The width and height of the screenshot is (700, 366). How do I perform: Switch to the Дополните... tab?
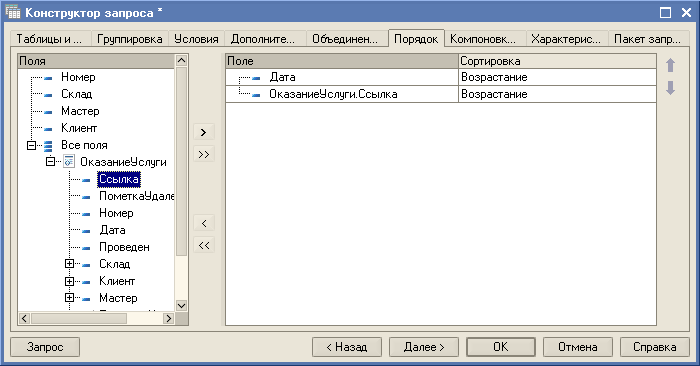(x=265, y=39)
